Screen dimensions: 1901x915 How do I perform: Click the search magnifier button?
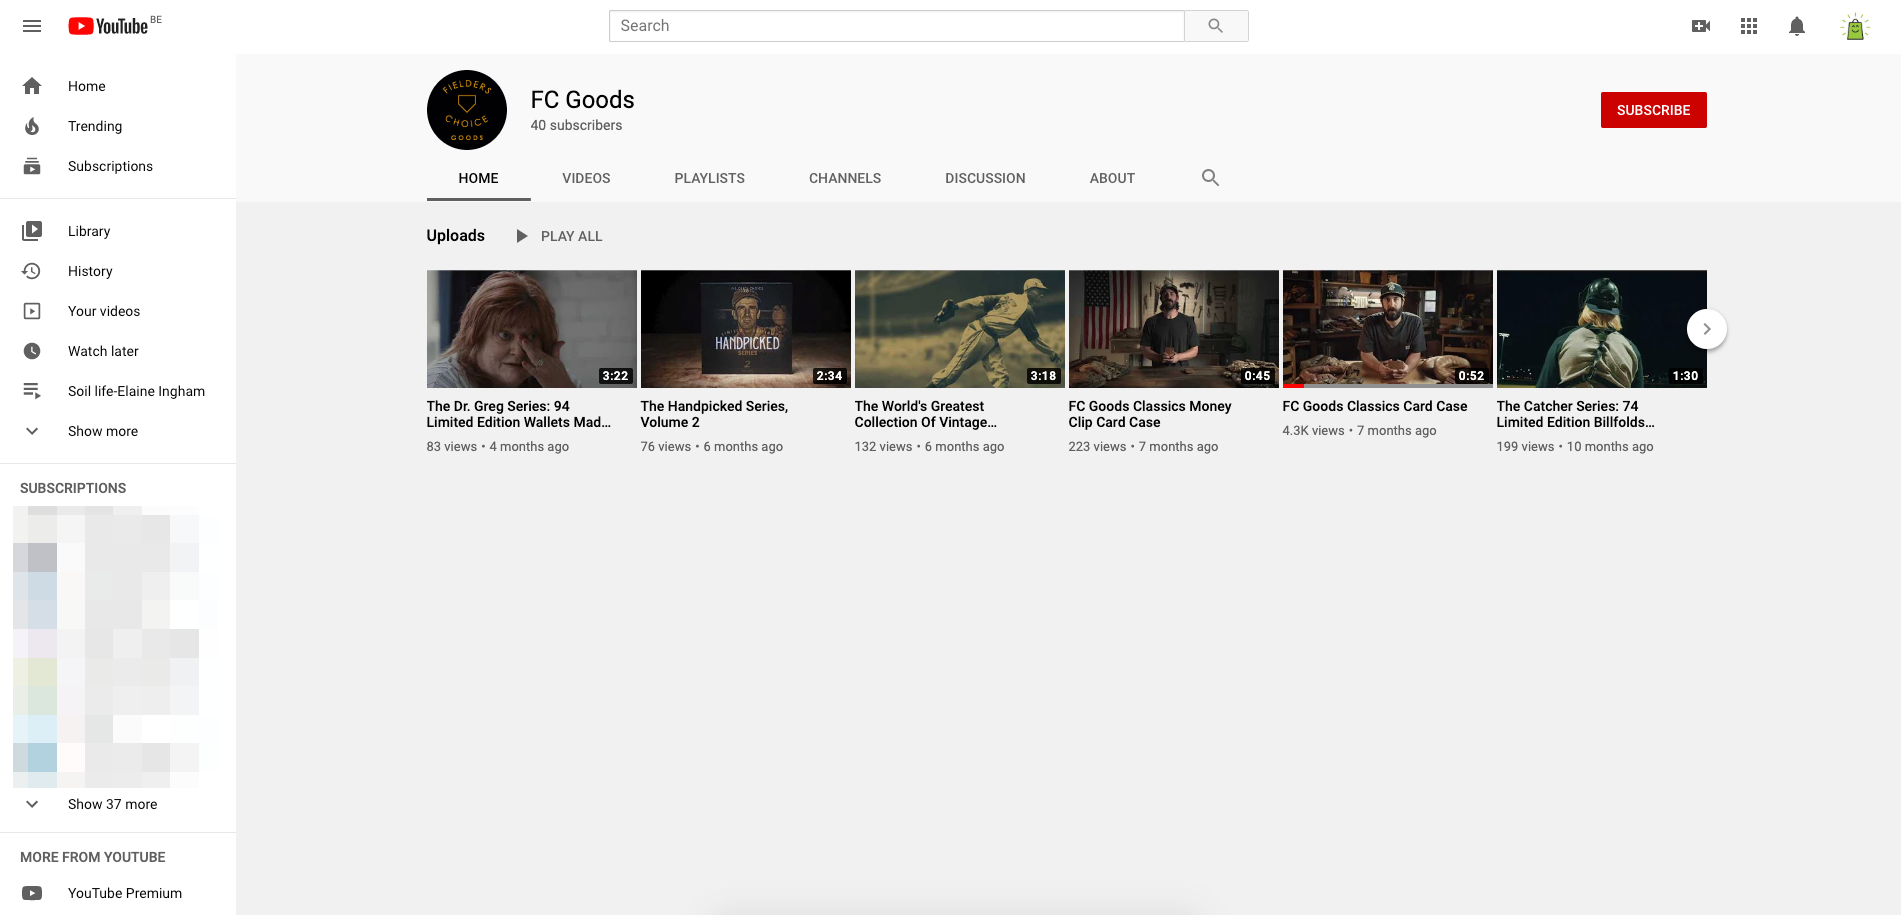1216,26
